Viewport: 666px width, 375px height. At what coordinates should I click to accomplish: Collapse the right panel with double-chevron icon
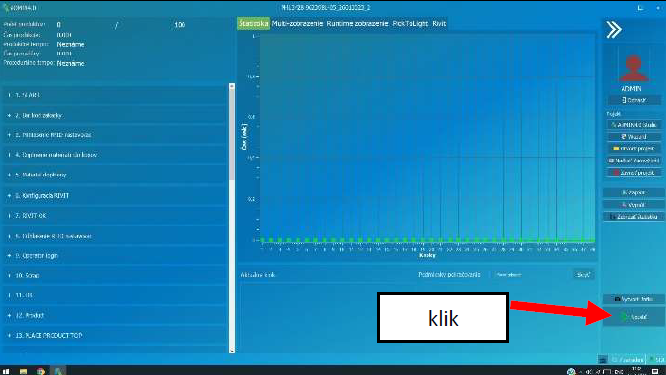pyautogui.click(x=614, y=30)
